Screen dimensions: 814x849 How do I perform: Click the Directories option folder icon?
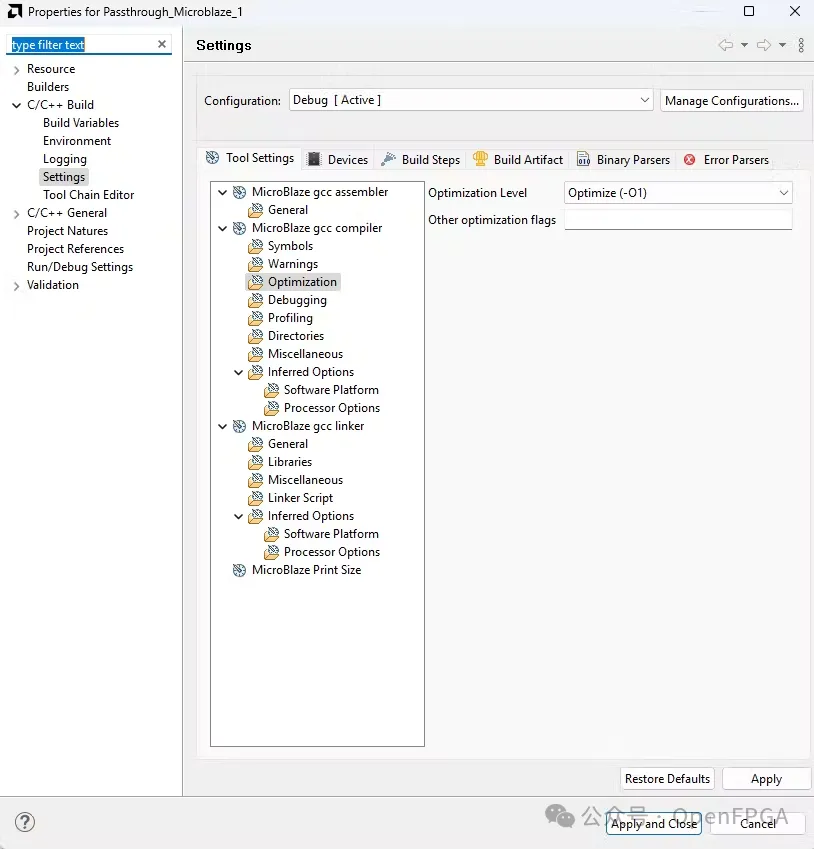[256, 336]
